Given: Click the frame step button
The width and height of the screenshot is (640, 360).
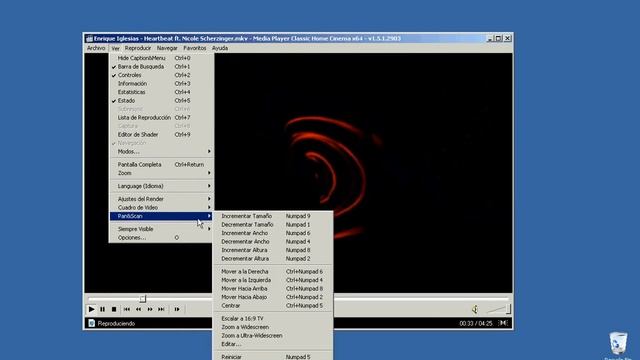Looking at the screenshot, I should tap(177, 309).
